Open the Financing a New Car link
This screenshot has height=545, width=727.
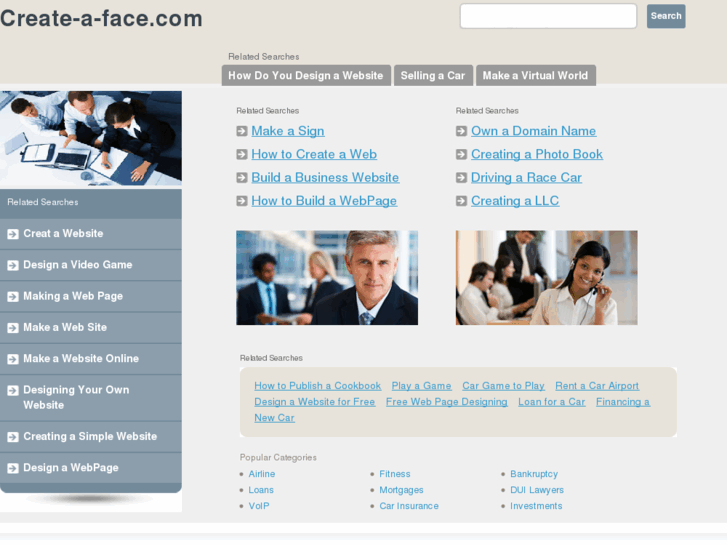[623, 402]
